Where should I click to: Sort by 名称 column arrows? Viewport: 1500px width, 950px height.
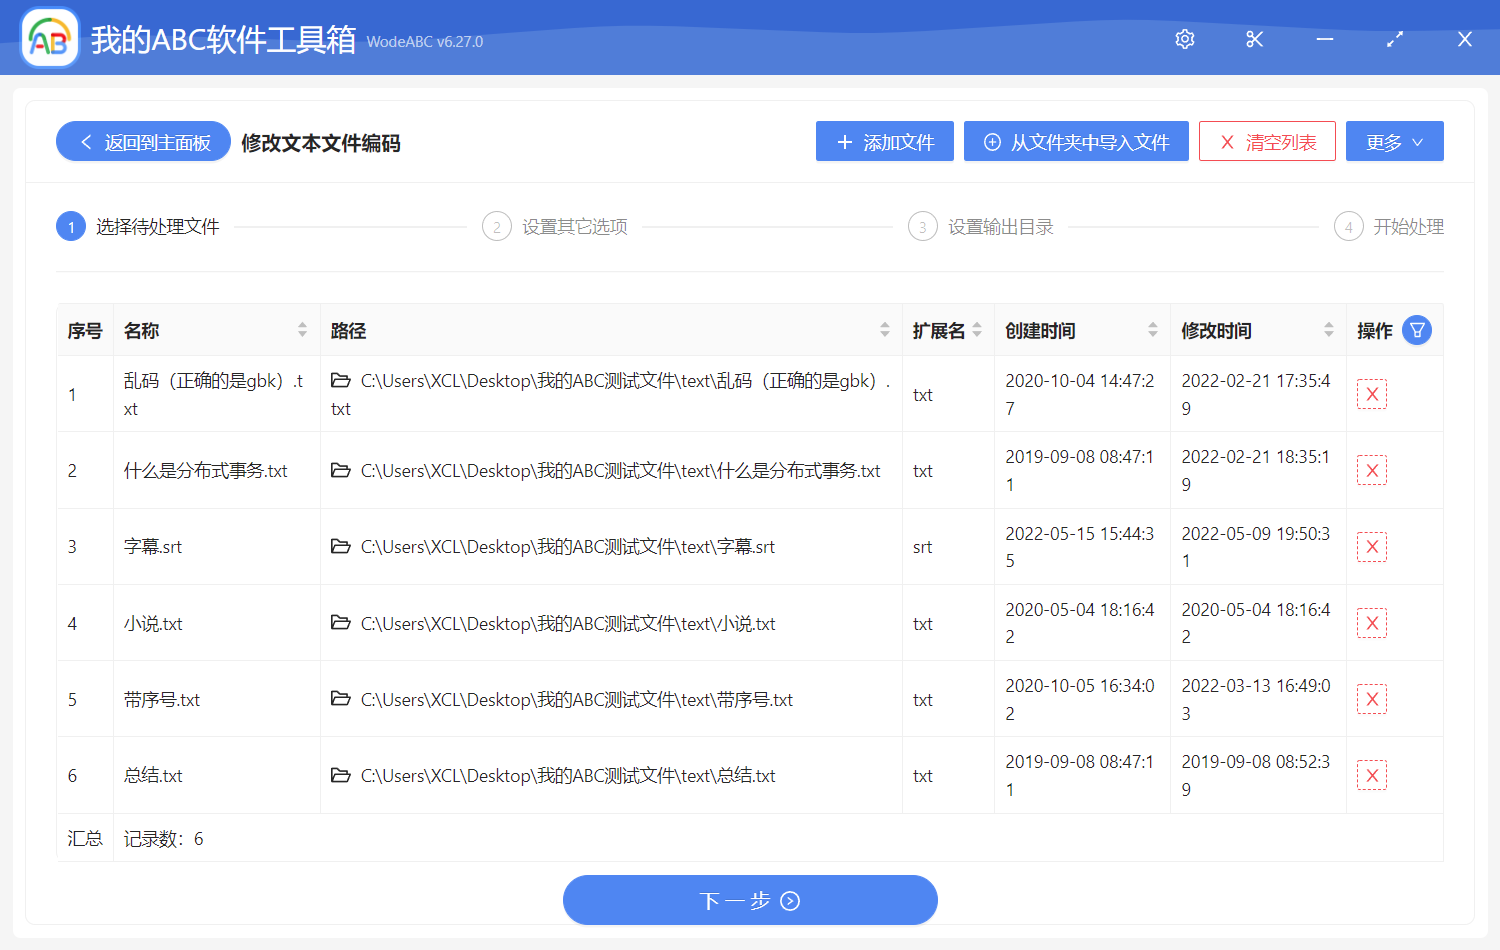[302, 329]
